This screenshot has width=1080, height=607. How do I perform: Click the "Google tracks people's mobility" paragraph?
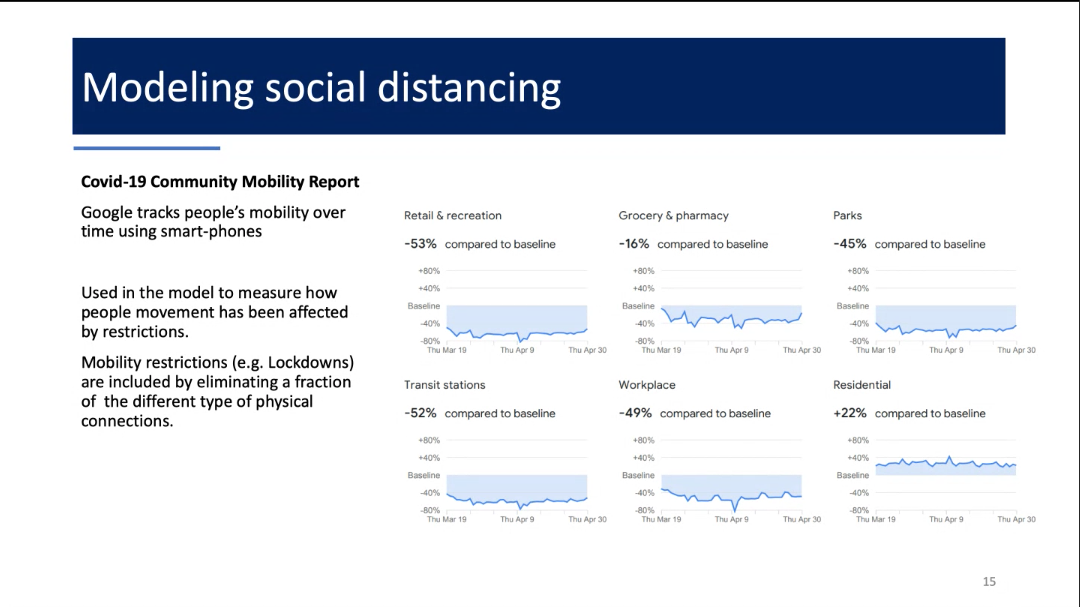tap(212, 222)
